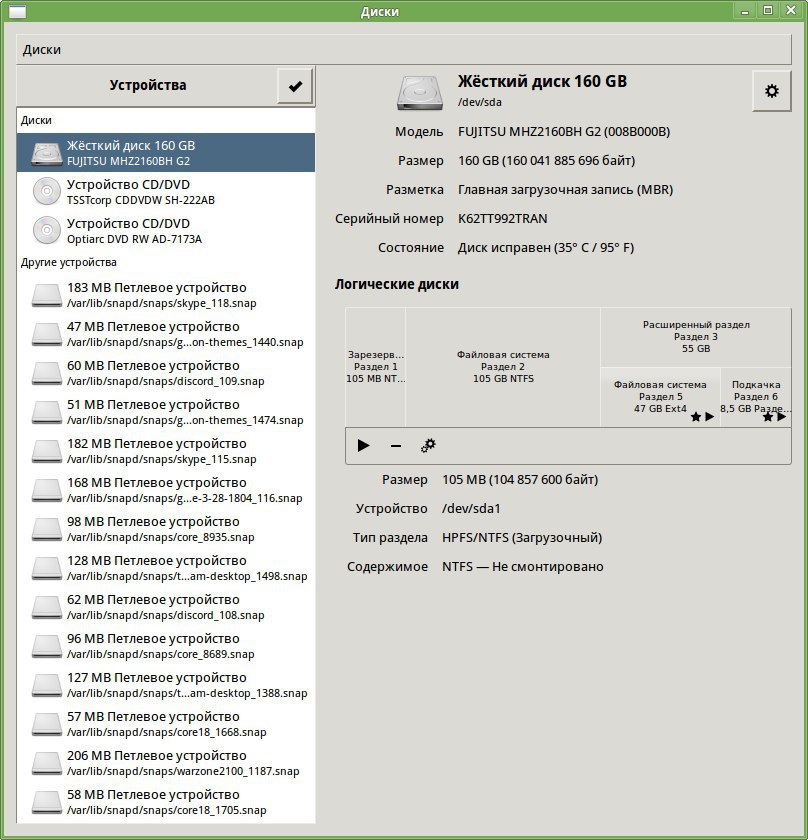The height and width of the screenshot is (840, 808).
Task: Select the 127 MB am-desktop_1388.snap loop device
Action: point(166,685)
